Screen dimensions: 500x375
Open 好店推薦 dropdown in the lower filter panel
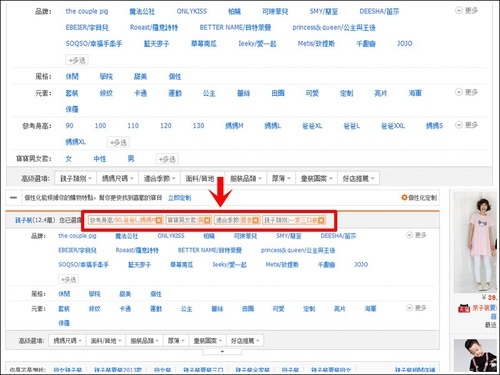pos(245,341)
